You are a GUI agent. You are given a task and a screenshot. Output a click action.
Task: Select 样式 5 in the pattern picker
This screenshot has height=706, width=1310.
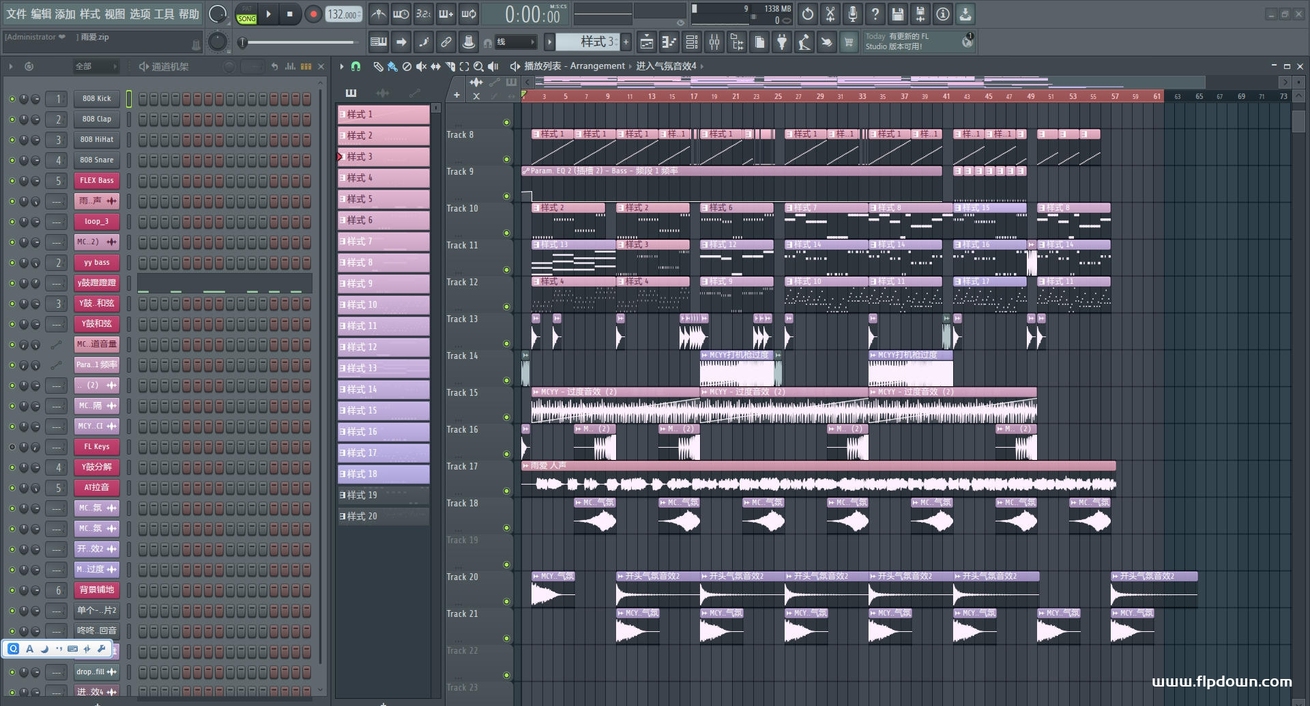click(x=383, y=199)
